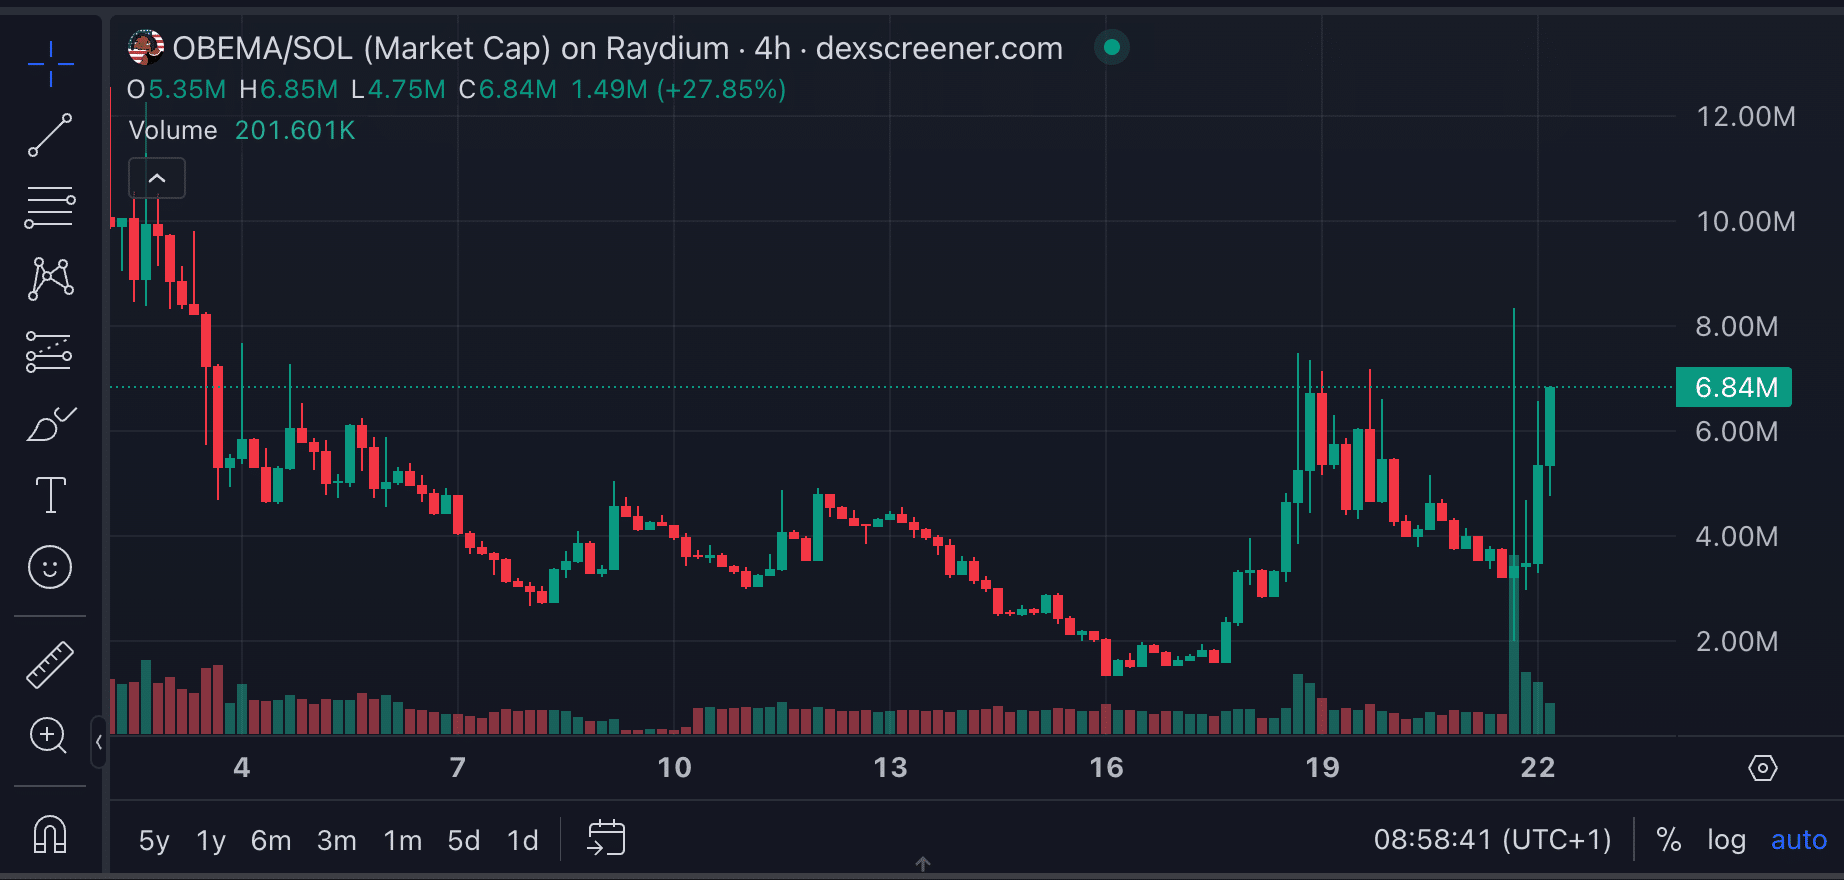Viewport: 1844px width, 880px height.
Task: Select the crosshair cursor tool
Action: point(50,65)
